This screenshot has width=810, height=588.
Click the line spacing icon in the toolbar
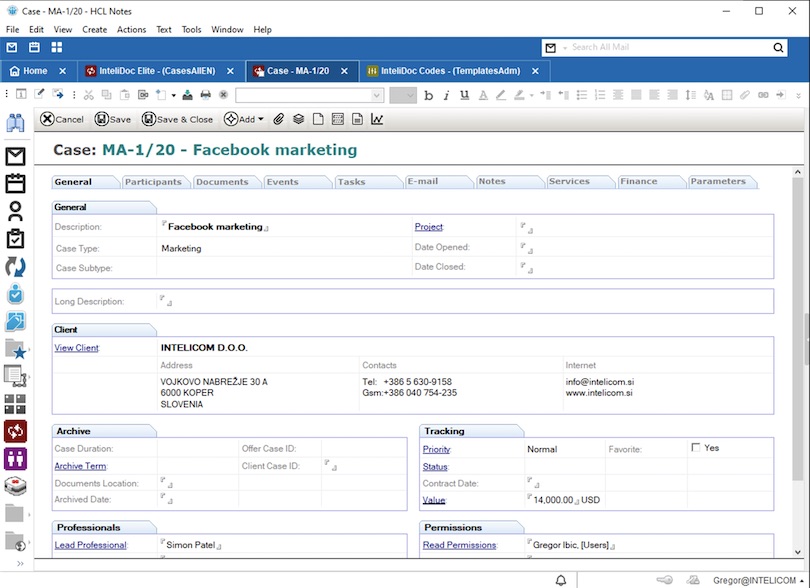pos(691,95)
